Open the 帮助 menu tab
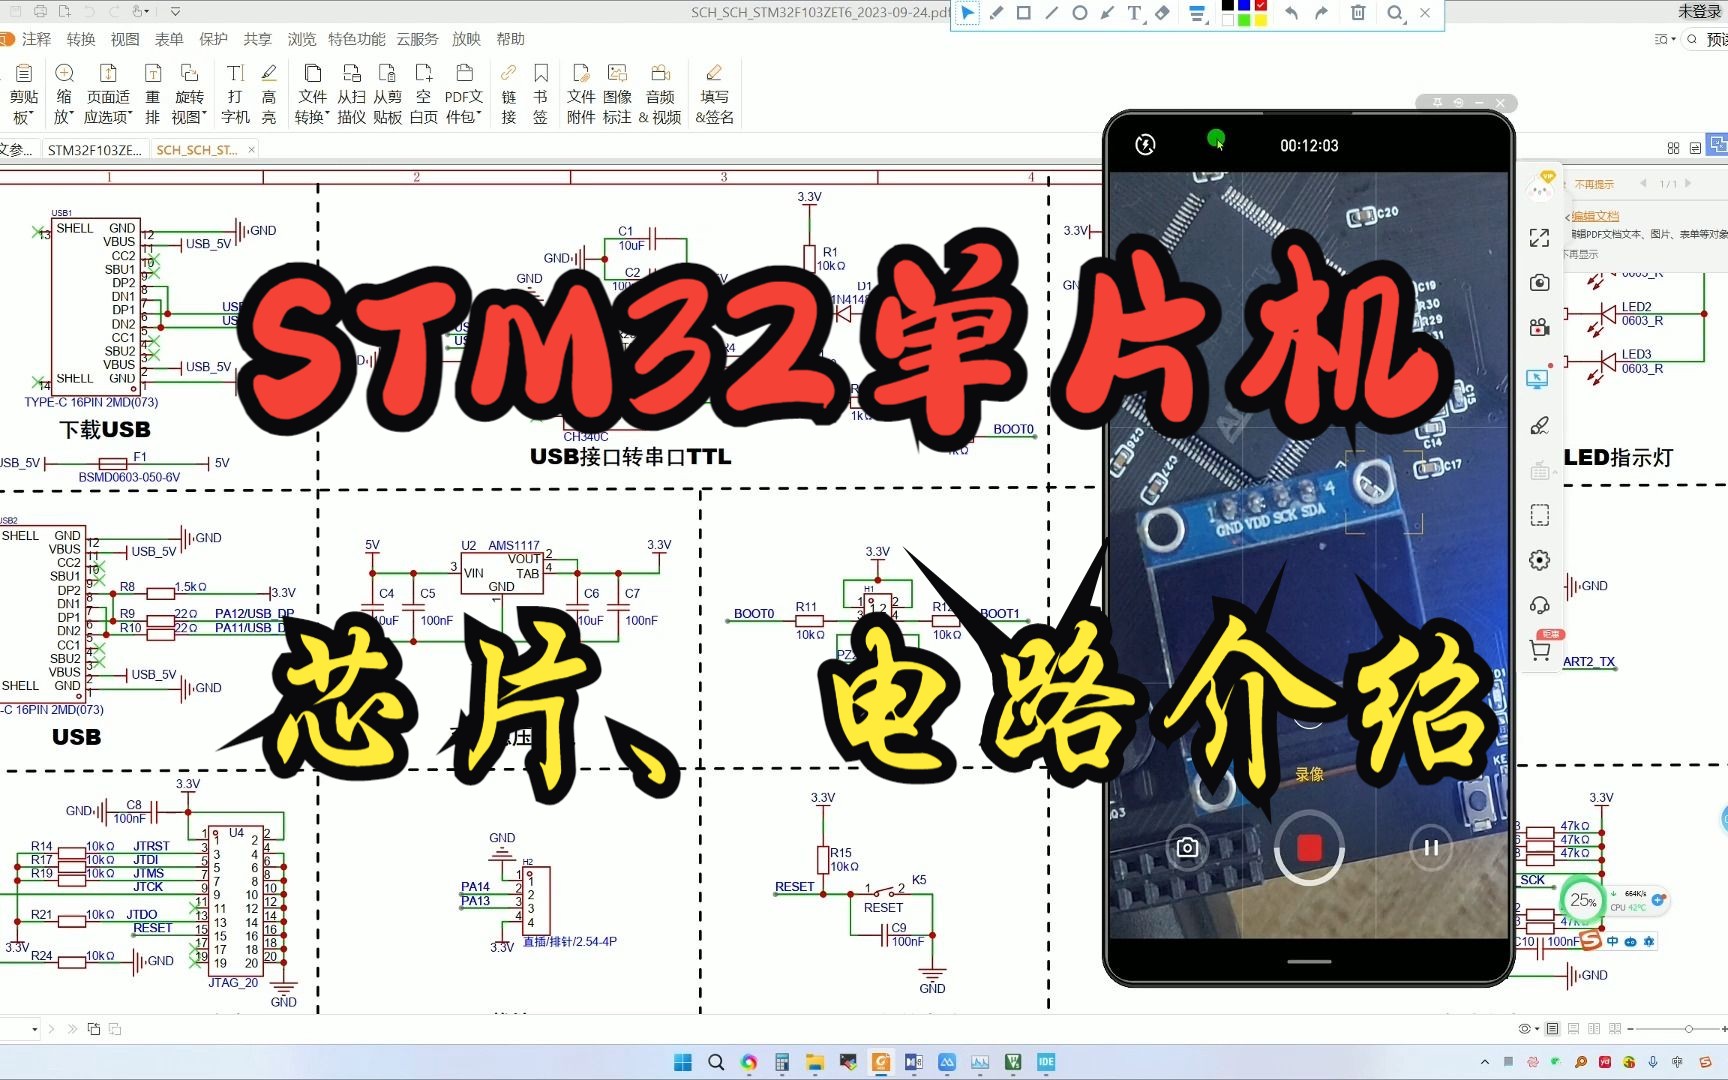This screenshot has height=1080, width=1728. pos(510,39)
